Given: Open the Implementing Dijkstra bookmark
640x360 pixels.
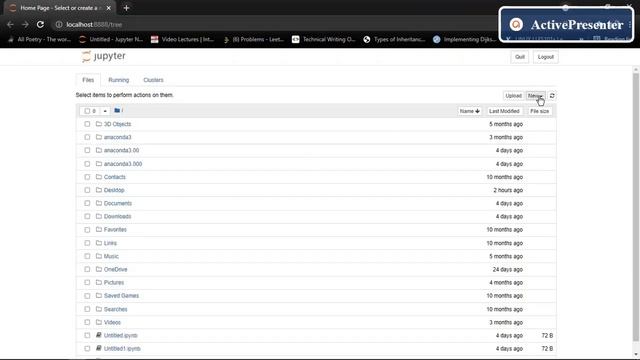Looking at the screenshot, I should [x=465, y=40].
